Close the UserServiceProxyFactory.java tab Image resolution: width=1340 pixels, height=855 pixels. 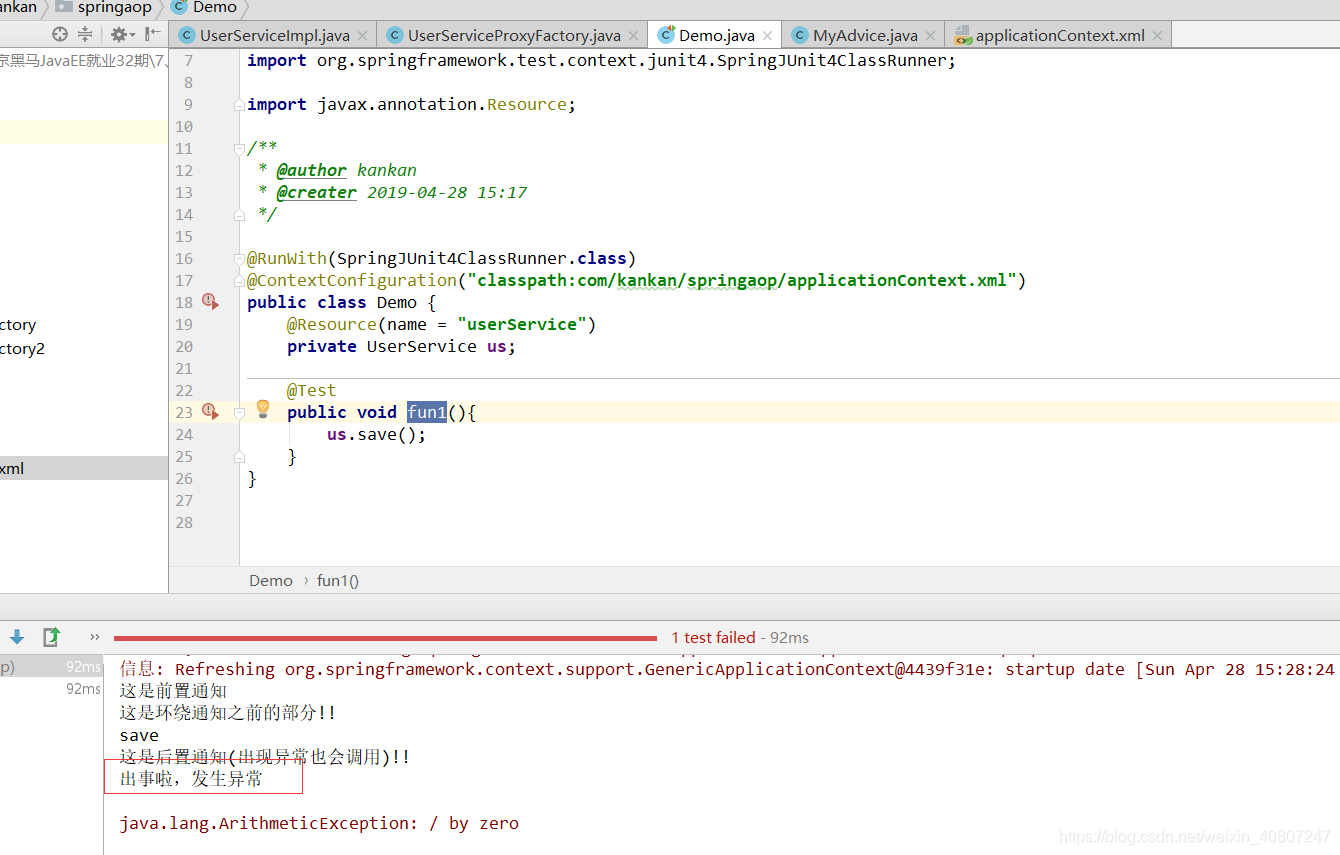(633, 36)
